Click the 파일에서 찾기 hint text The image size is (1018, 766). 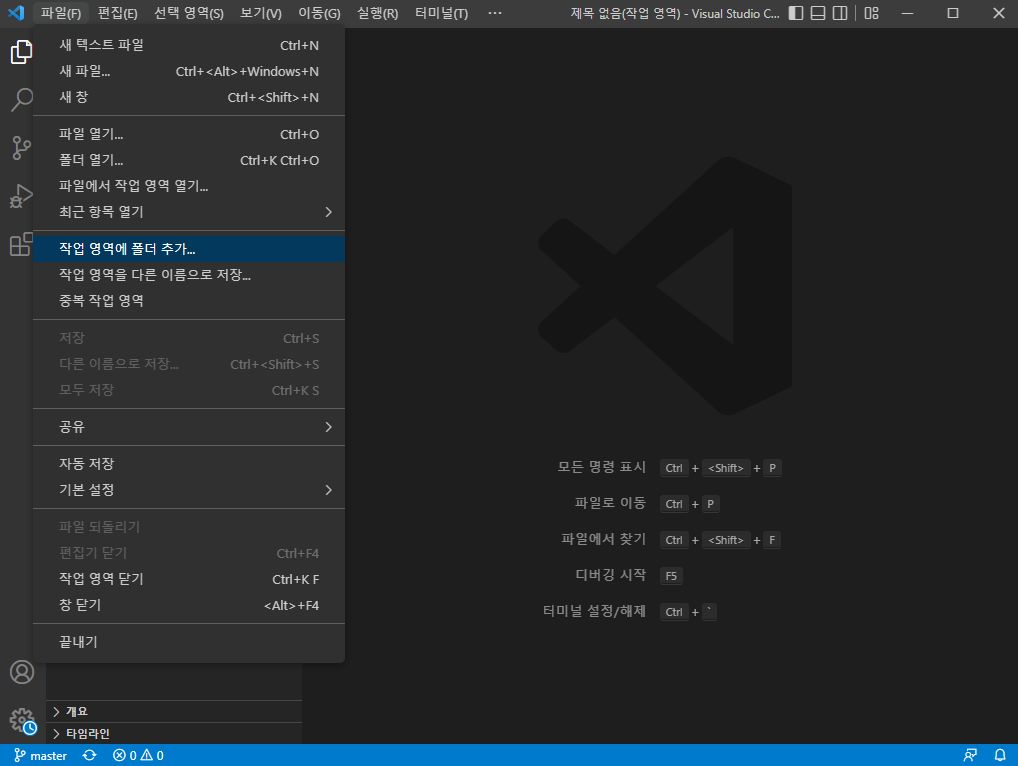(604, 539)
